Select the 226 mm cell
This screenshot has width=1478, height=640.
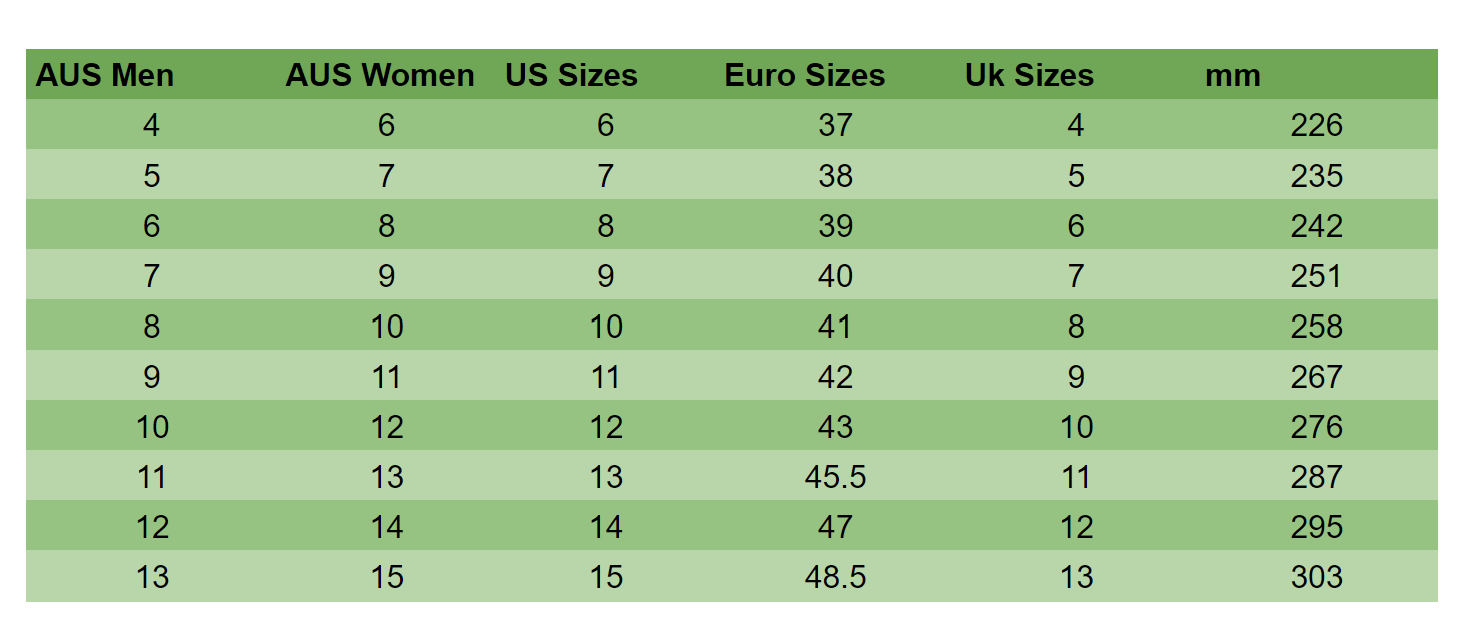click(x=1316, y=125)
